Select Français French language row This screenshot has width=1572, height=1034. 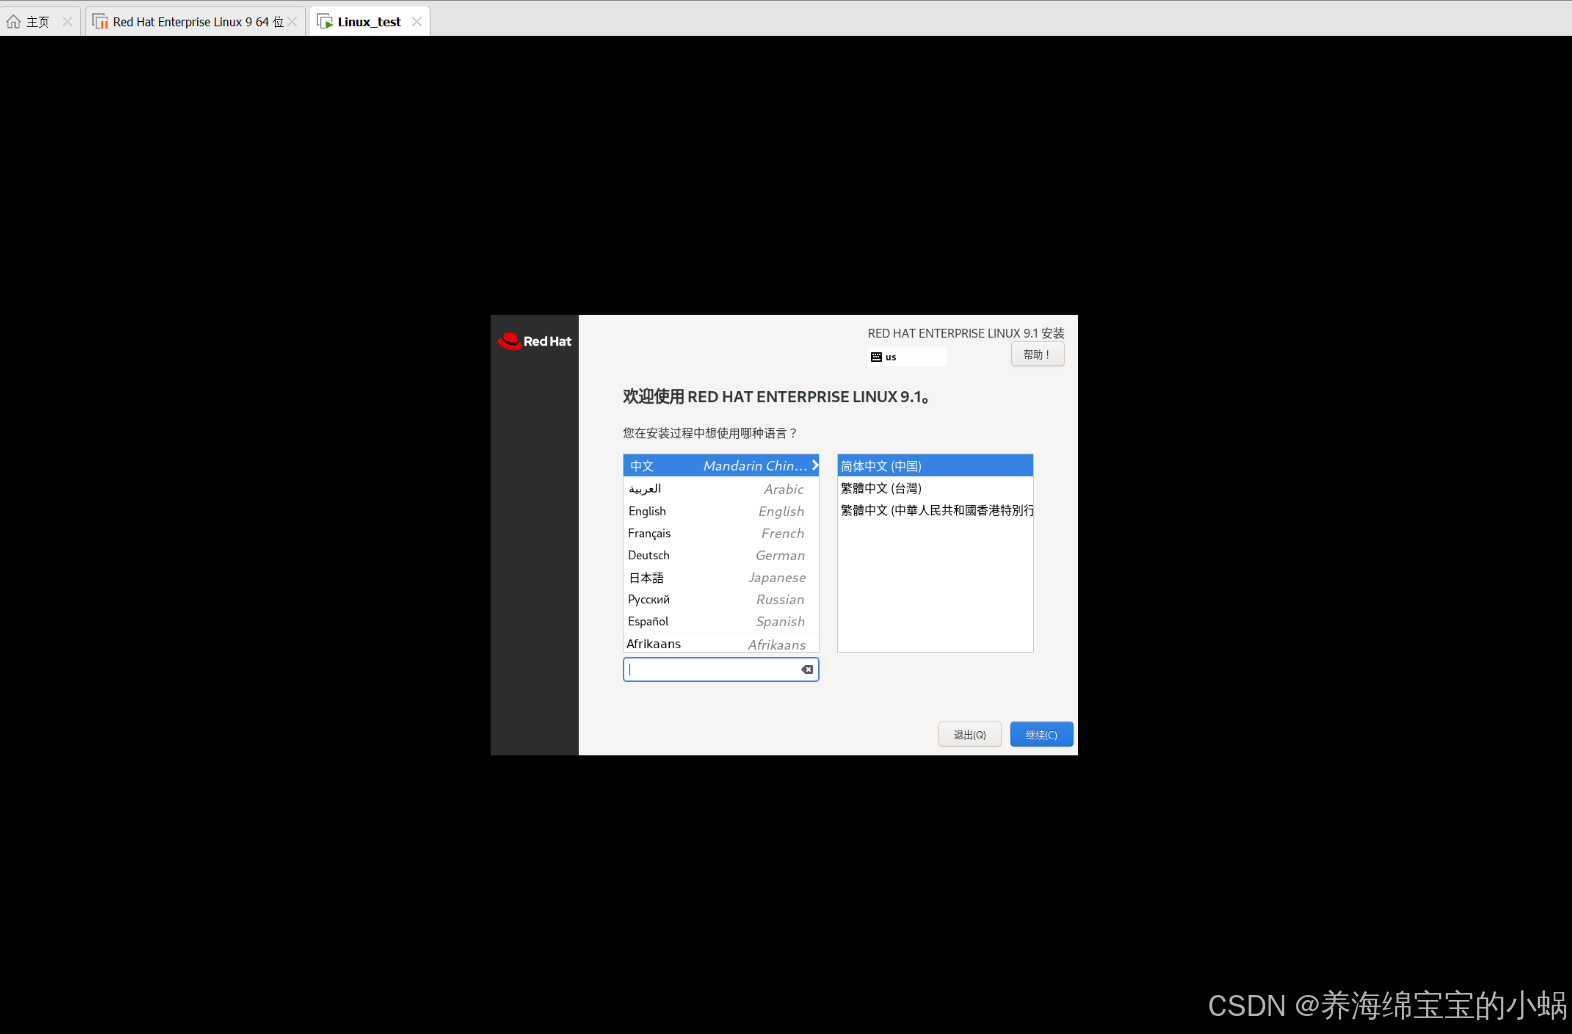[721, 533]
